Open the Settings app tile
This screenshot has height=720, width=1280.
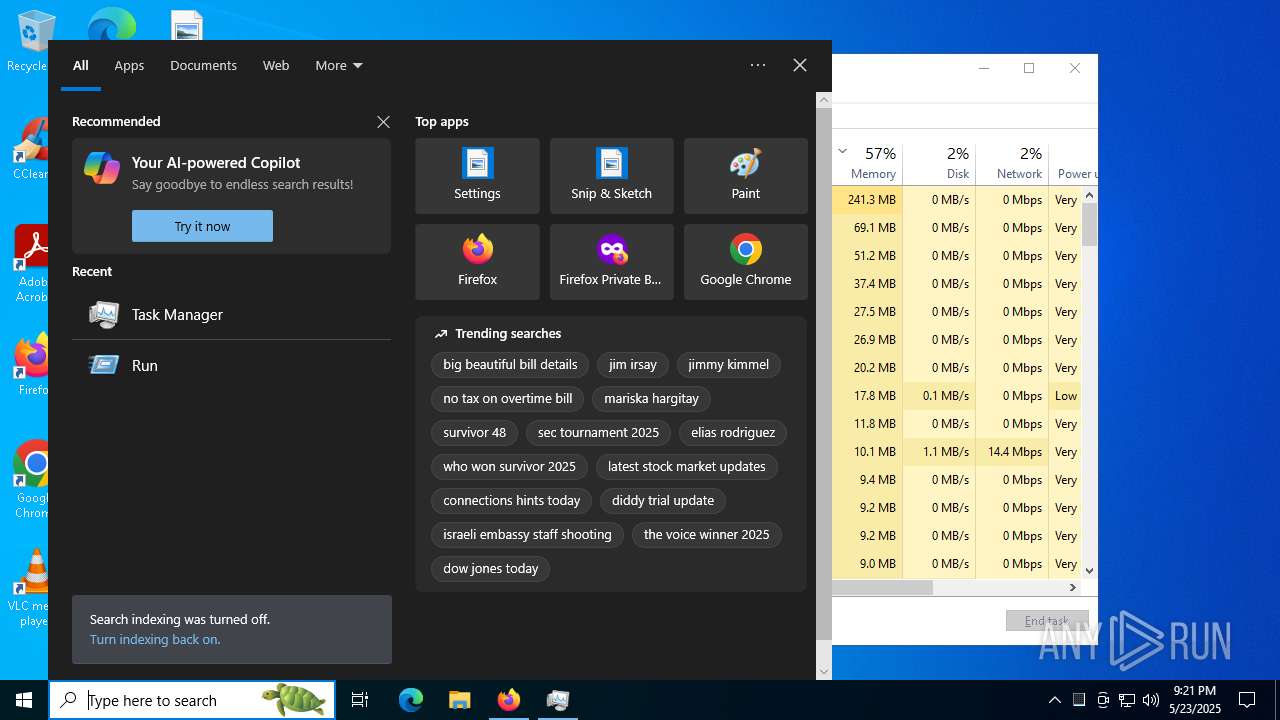click(477, 176)
